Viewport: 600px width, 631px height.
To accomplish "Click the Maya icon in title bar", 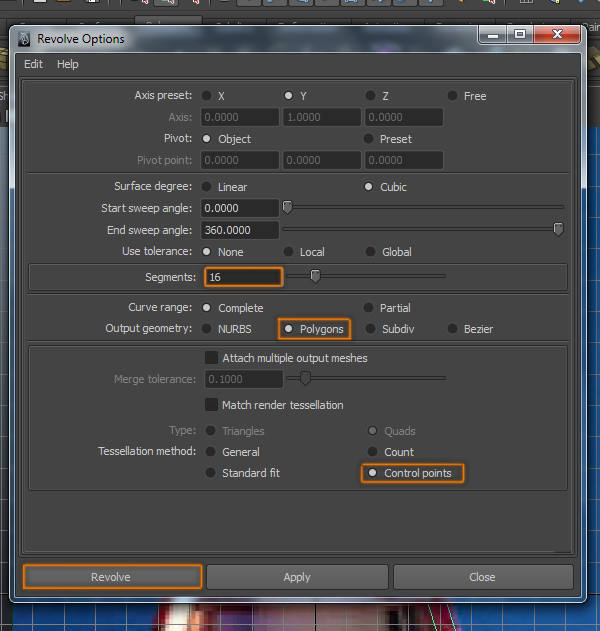I will [25, 39].
